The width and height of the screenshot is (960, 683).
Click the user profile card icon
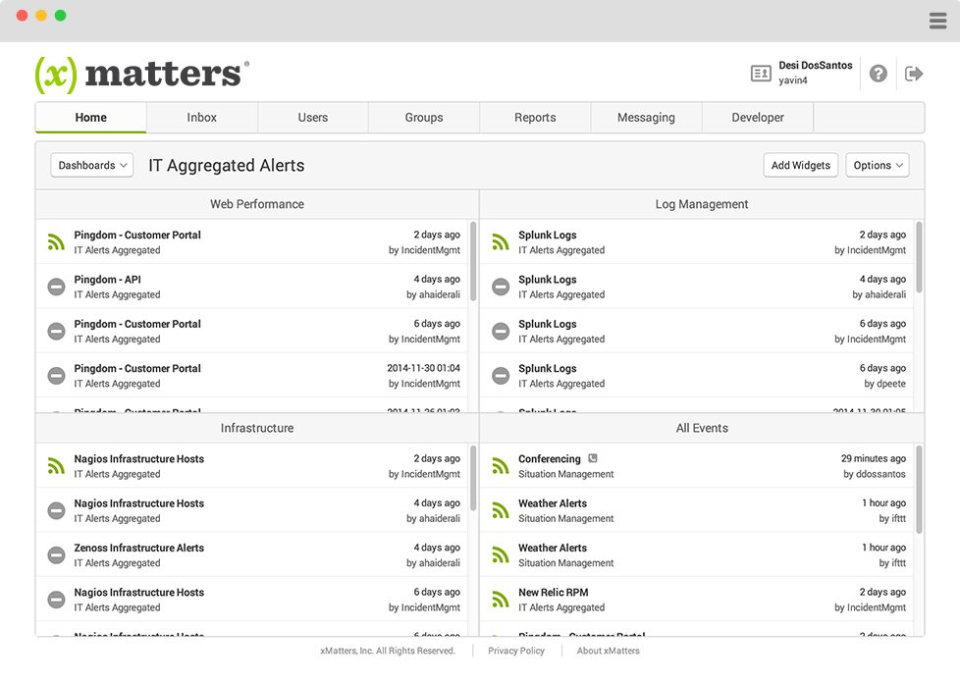click(760, 73)
